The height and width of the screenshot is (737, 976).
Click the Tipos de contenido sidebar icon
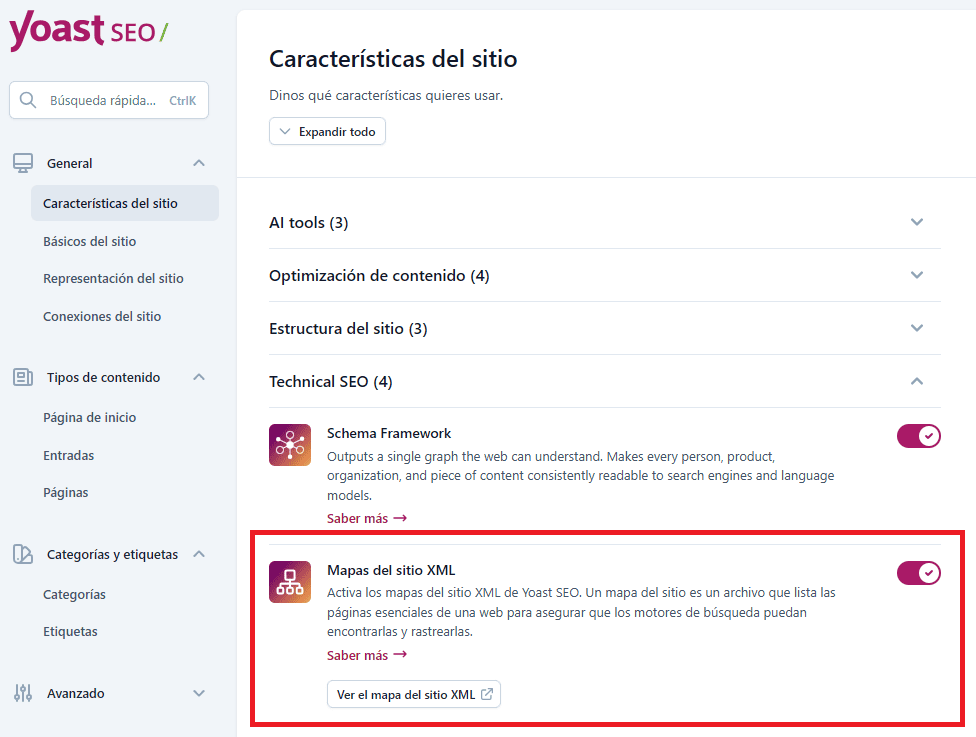(23, 377)
